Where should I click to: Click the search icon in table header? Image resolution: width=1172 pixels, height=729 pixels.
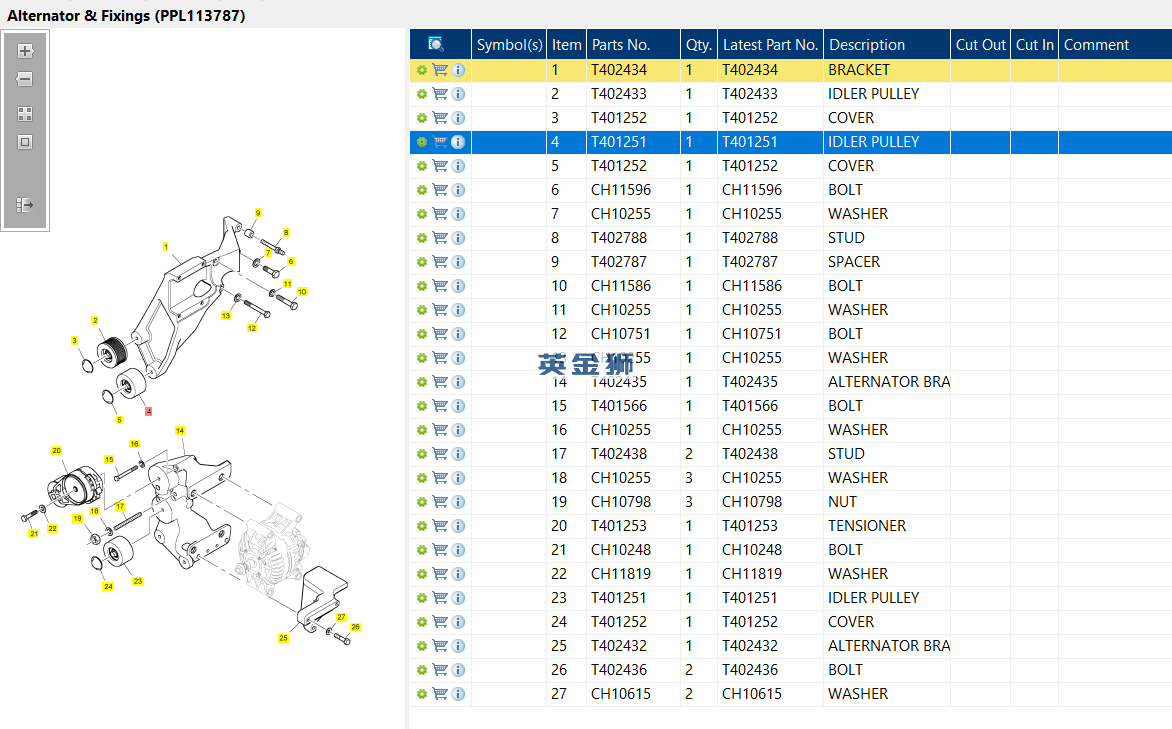(x=436, y=44)
